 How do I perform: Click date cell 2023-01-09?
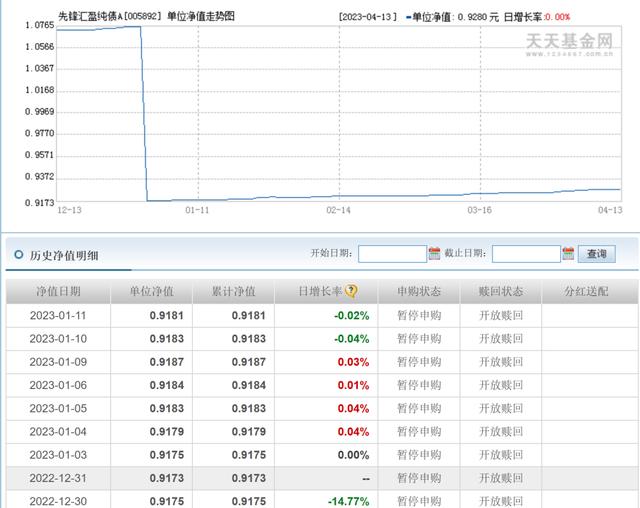click(58, 362)
